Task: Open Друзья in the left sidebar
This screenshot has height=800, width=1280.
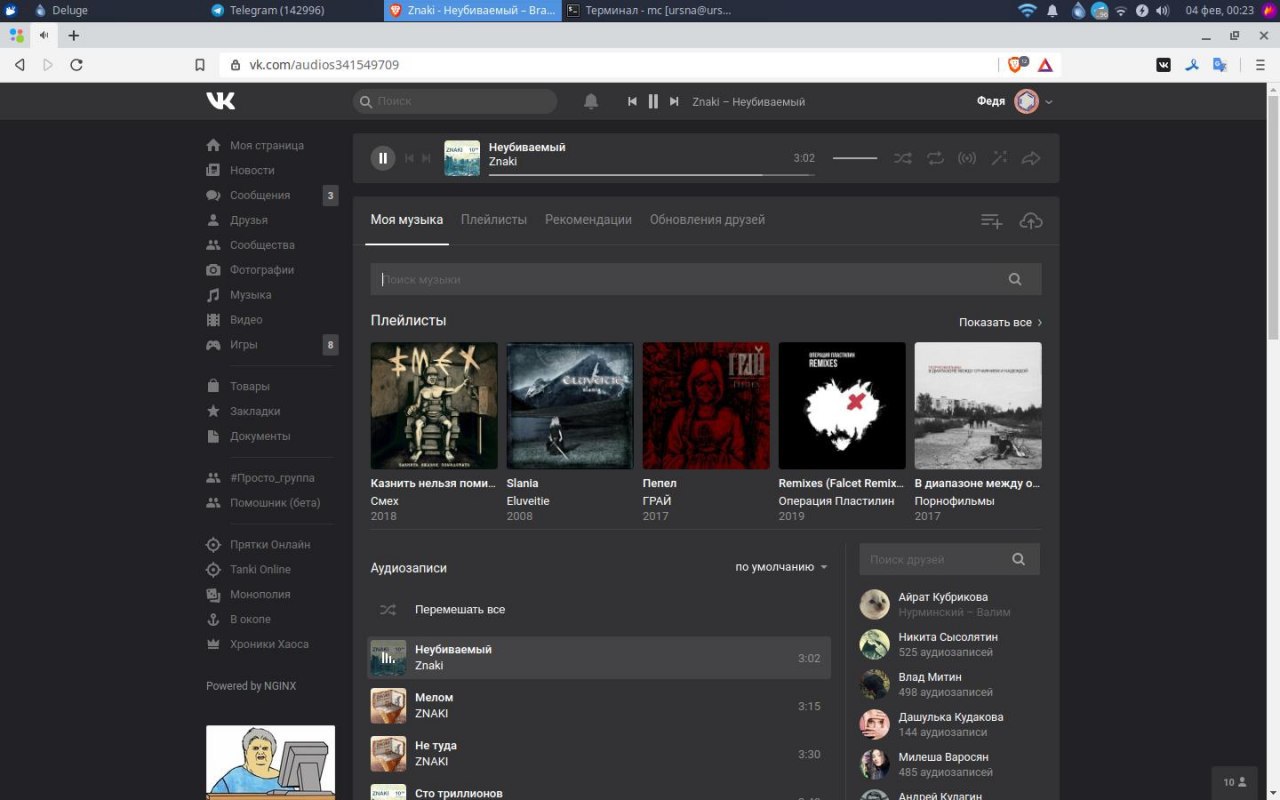Action: [x=249, y=221]
